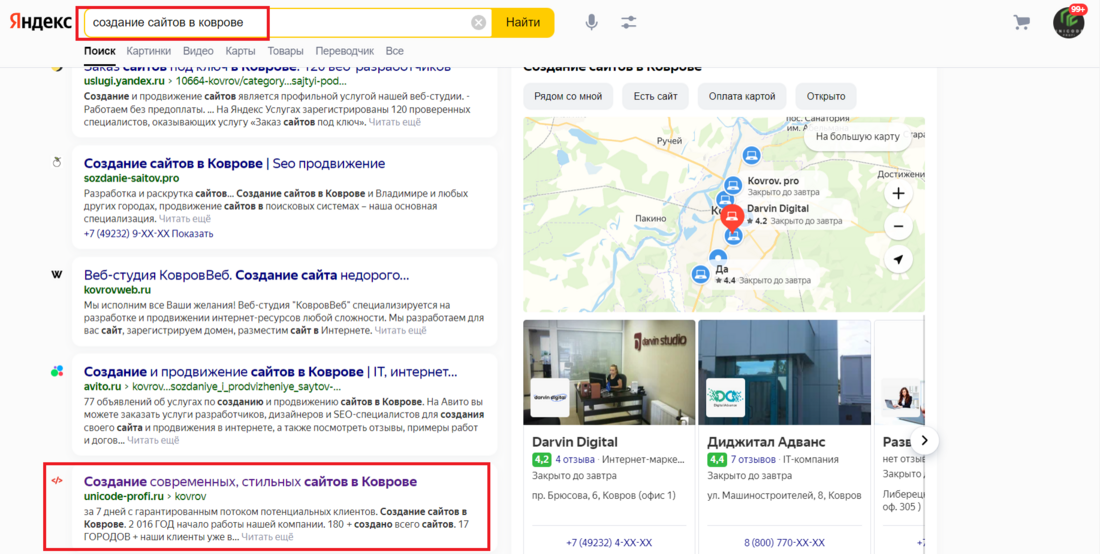Screen dimensions: 1100x554
Task: Open На большую карту
Action: (x=857, y=137)
